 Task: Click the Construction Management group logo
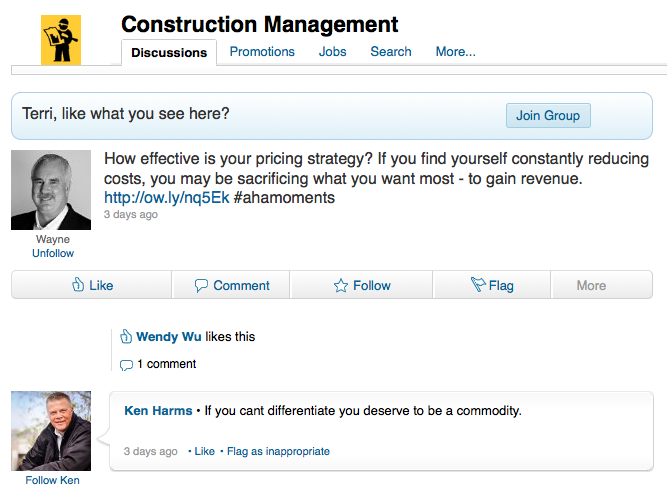(61, 40)
